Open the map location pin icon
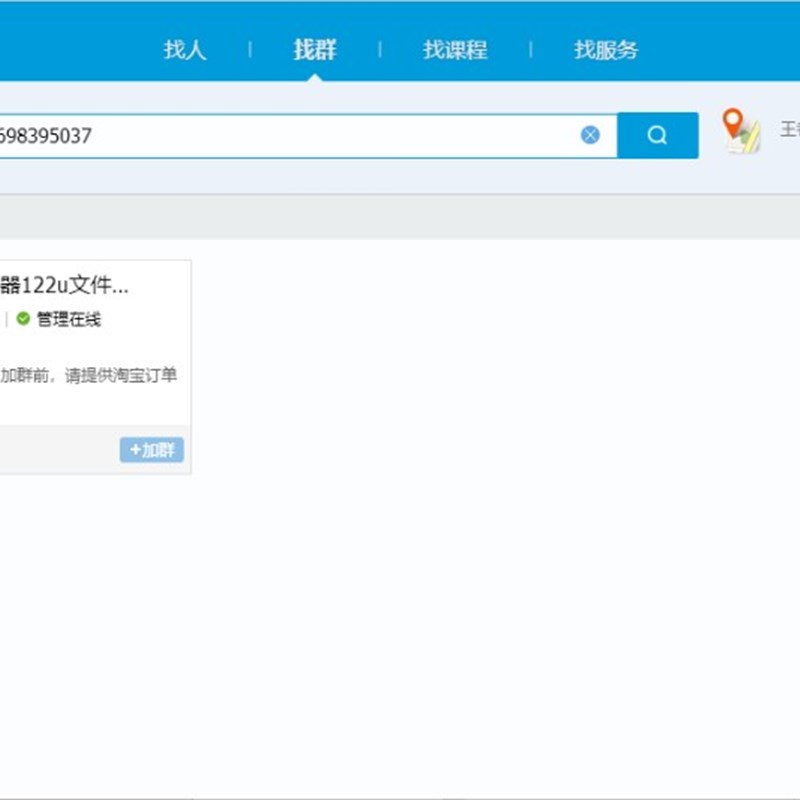Viewport: 800px width, 800px height. 741,131
